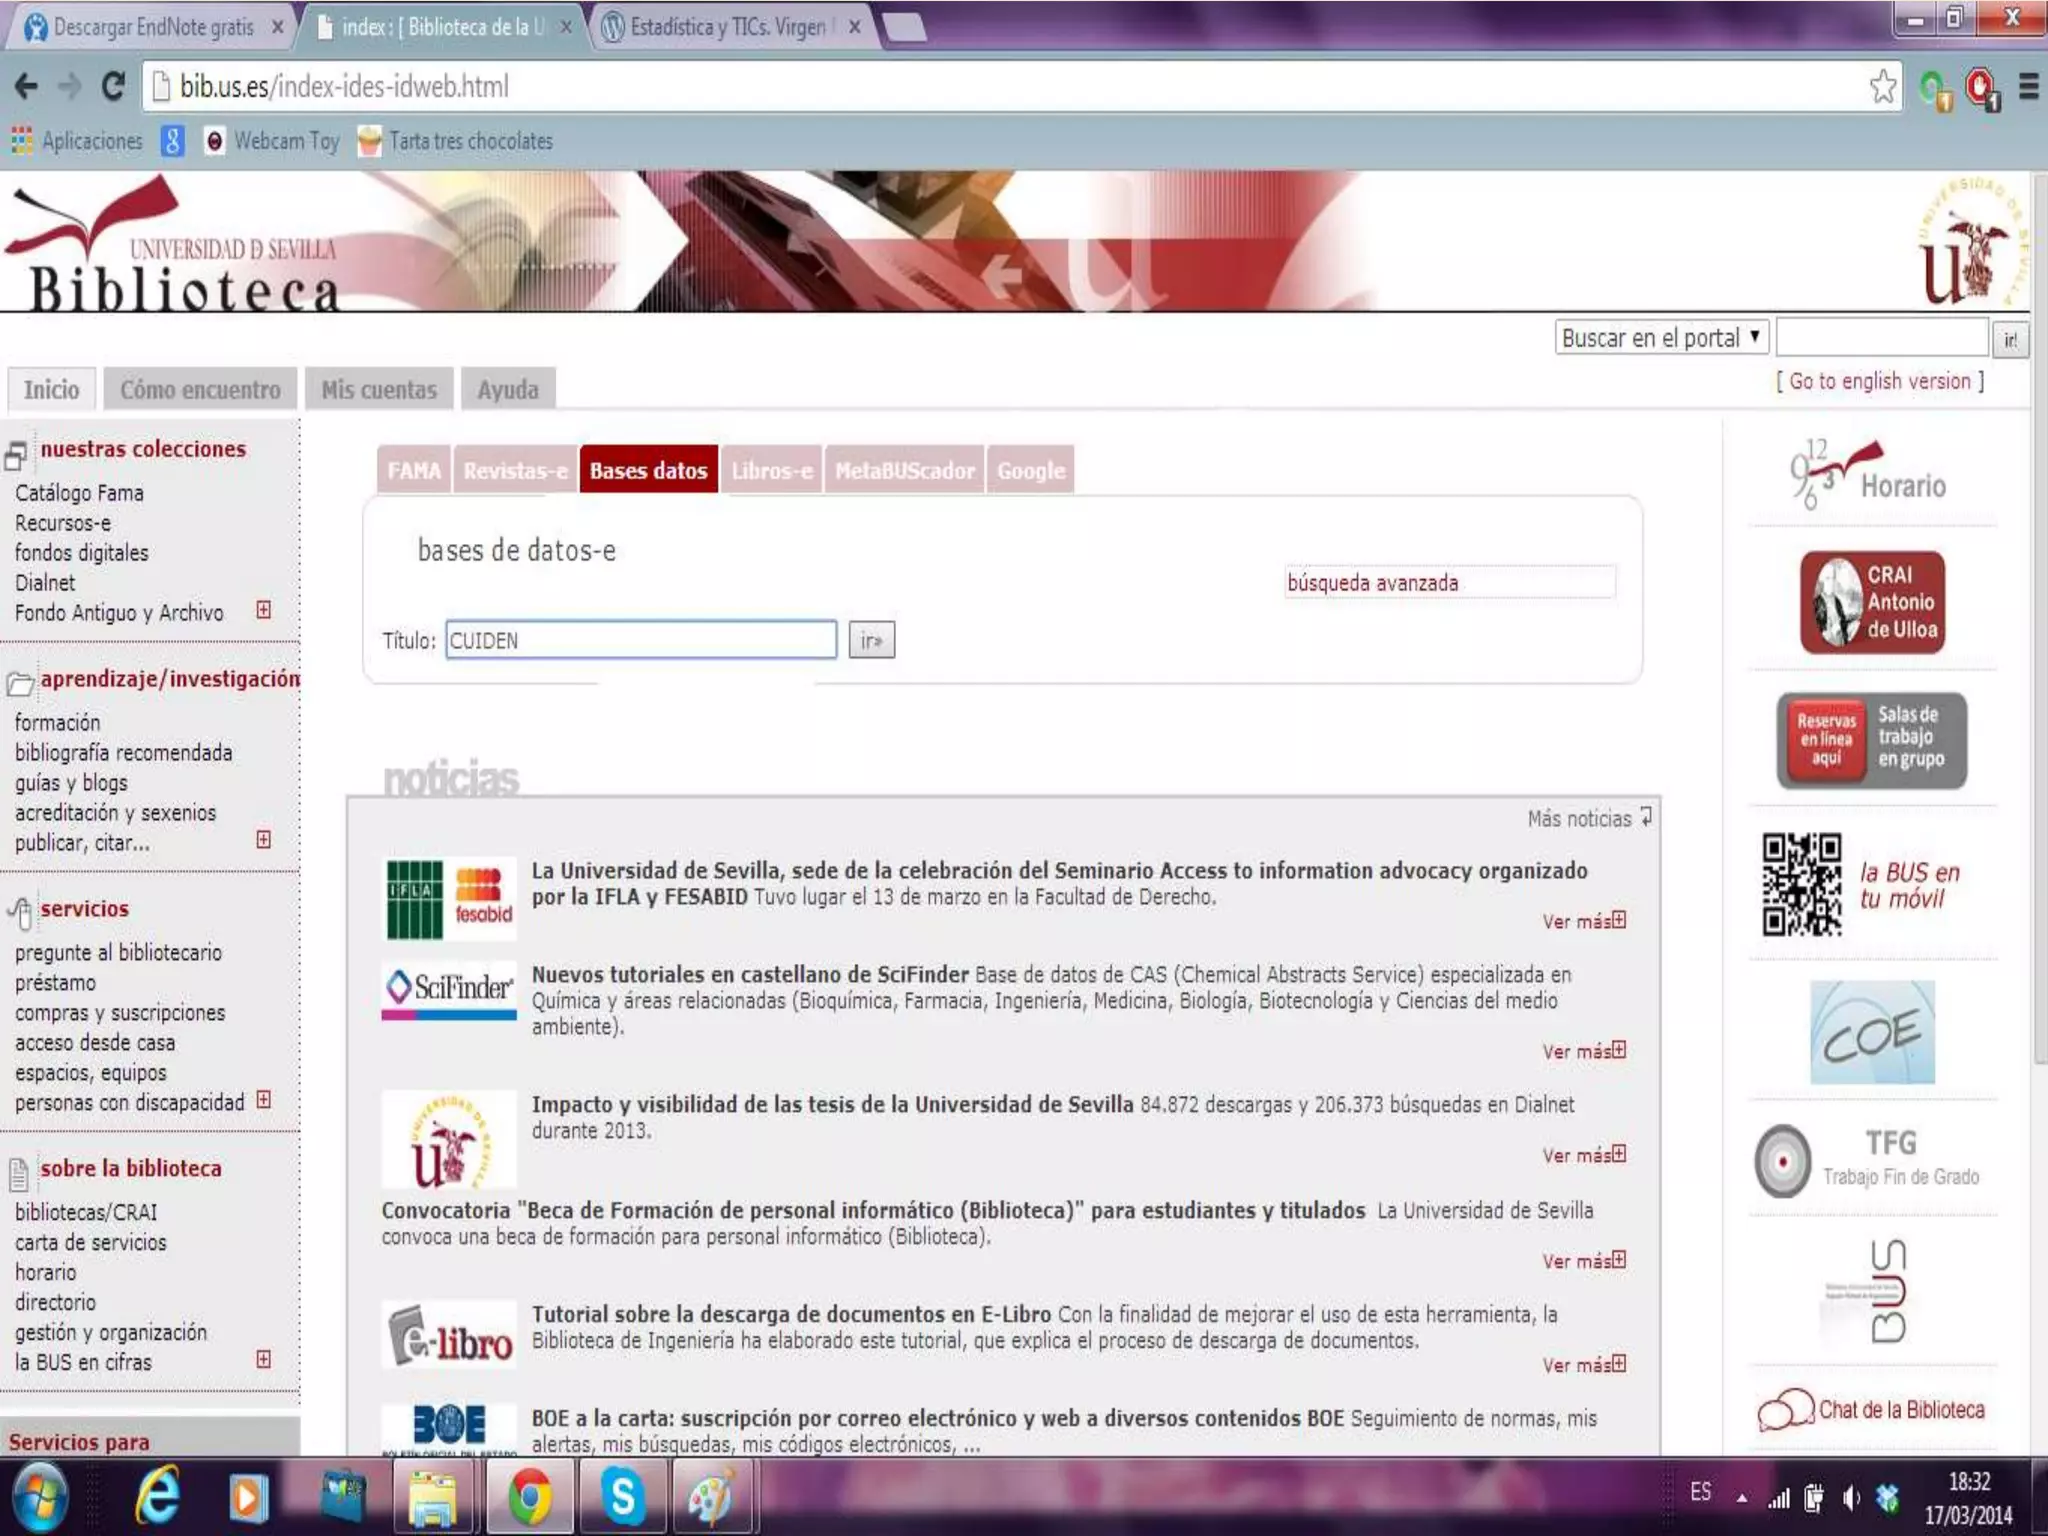
Task: Click the búsqueda avanzada link
Action: [x=1372, y=583]
